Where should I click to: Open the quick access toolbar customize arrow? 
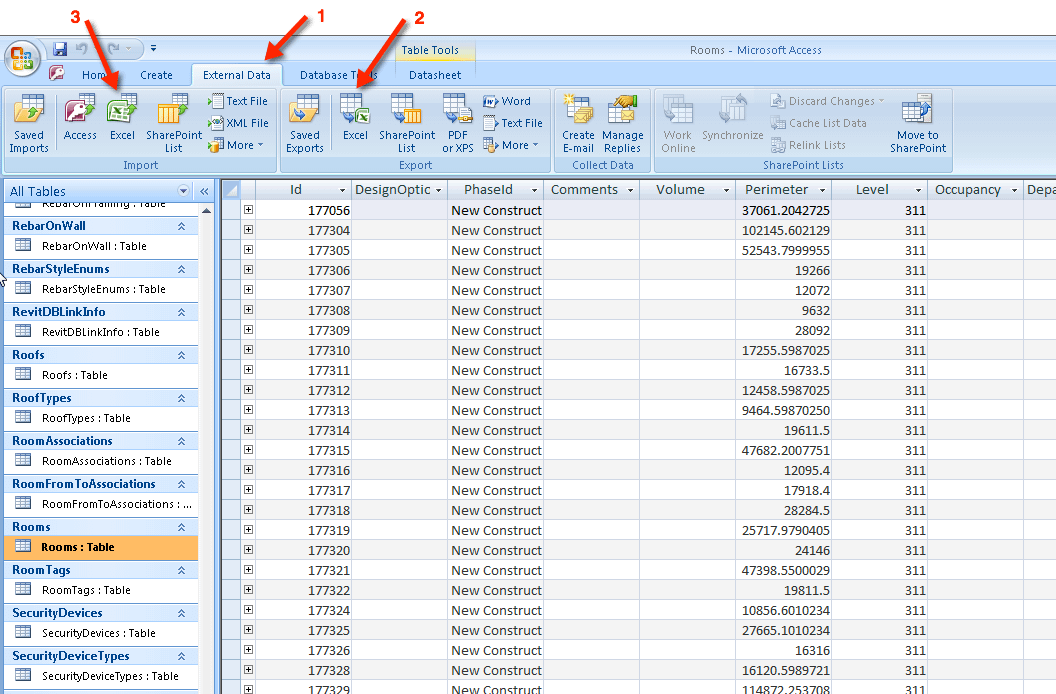[x=154, y=49]
